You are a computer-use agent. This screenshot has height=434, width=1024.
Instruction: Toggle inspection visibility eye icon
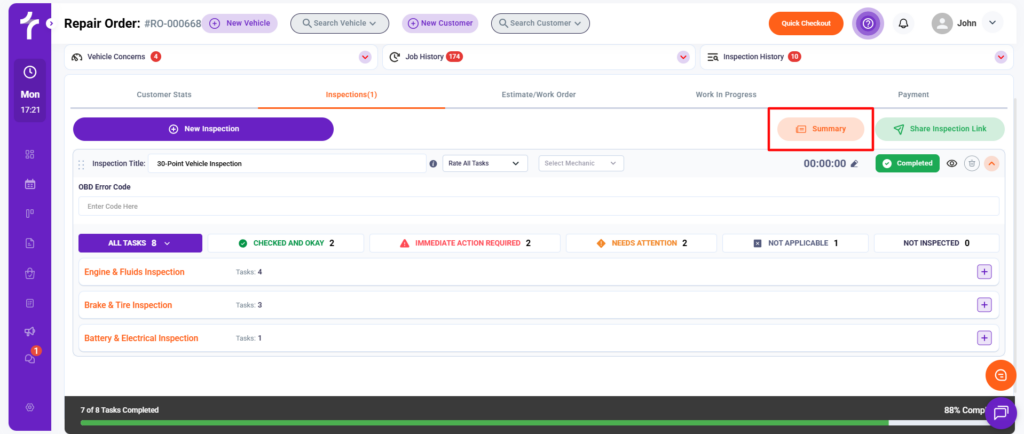[x=952, y=163]
